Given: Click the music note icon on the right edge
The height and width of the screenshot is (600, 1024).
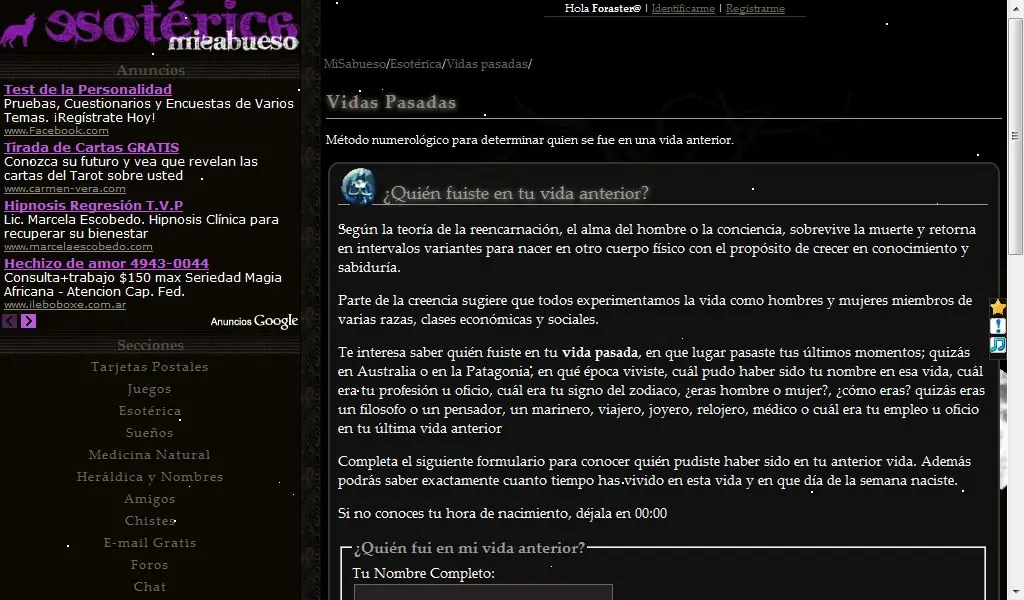Looking at the screenshot, I should (997, 347).
